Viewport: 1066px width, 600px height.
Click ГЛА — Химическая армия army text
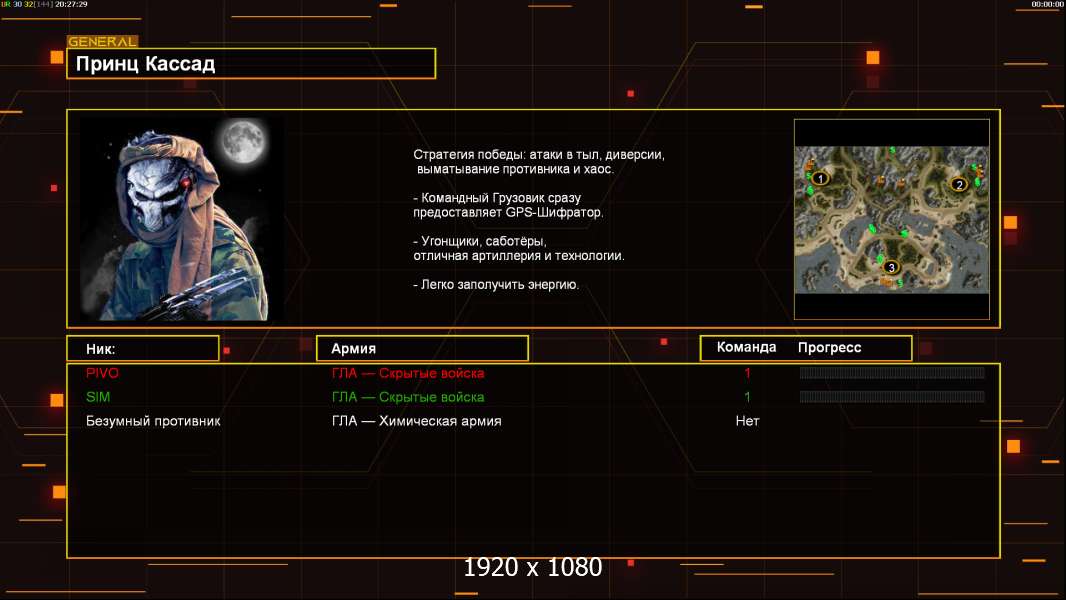(417, 421)
